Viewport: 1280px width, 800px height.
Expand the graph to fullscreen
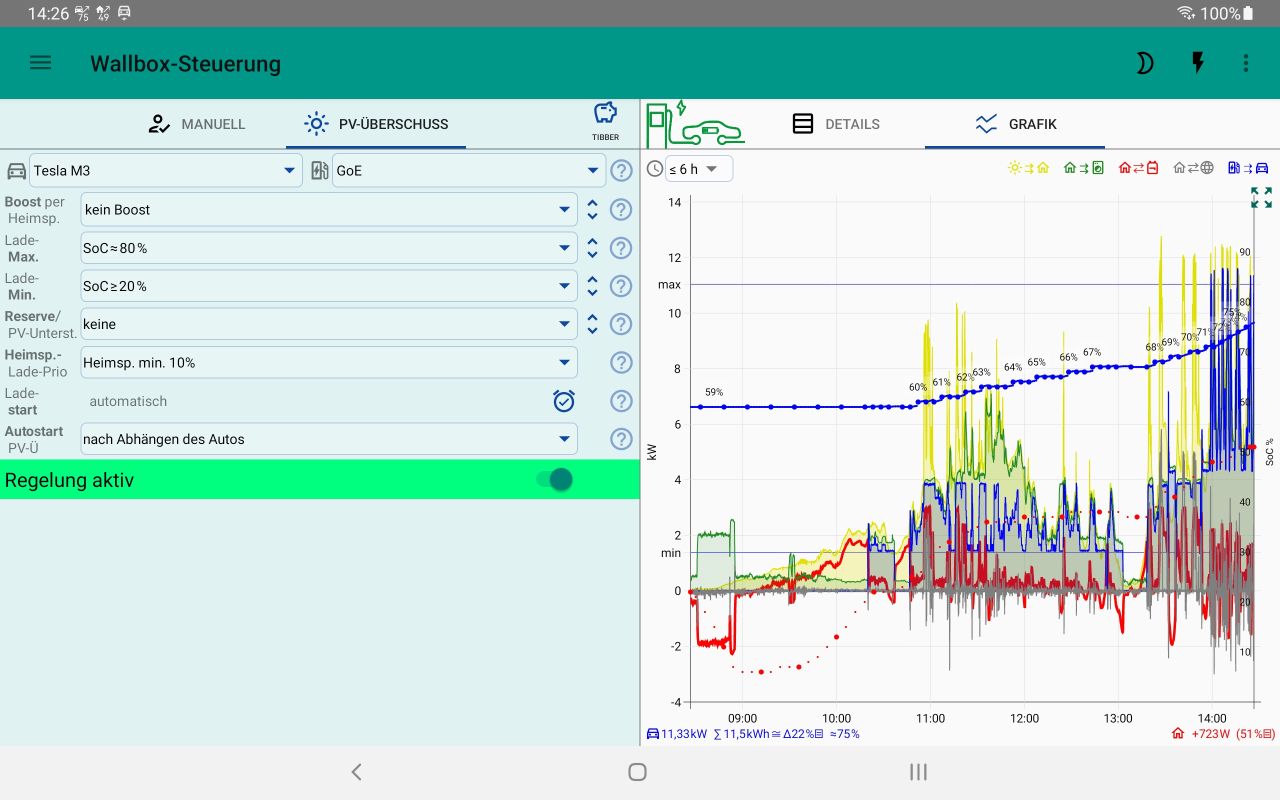[1261, 197]
